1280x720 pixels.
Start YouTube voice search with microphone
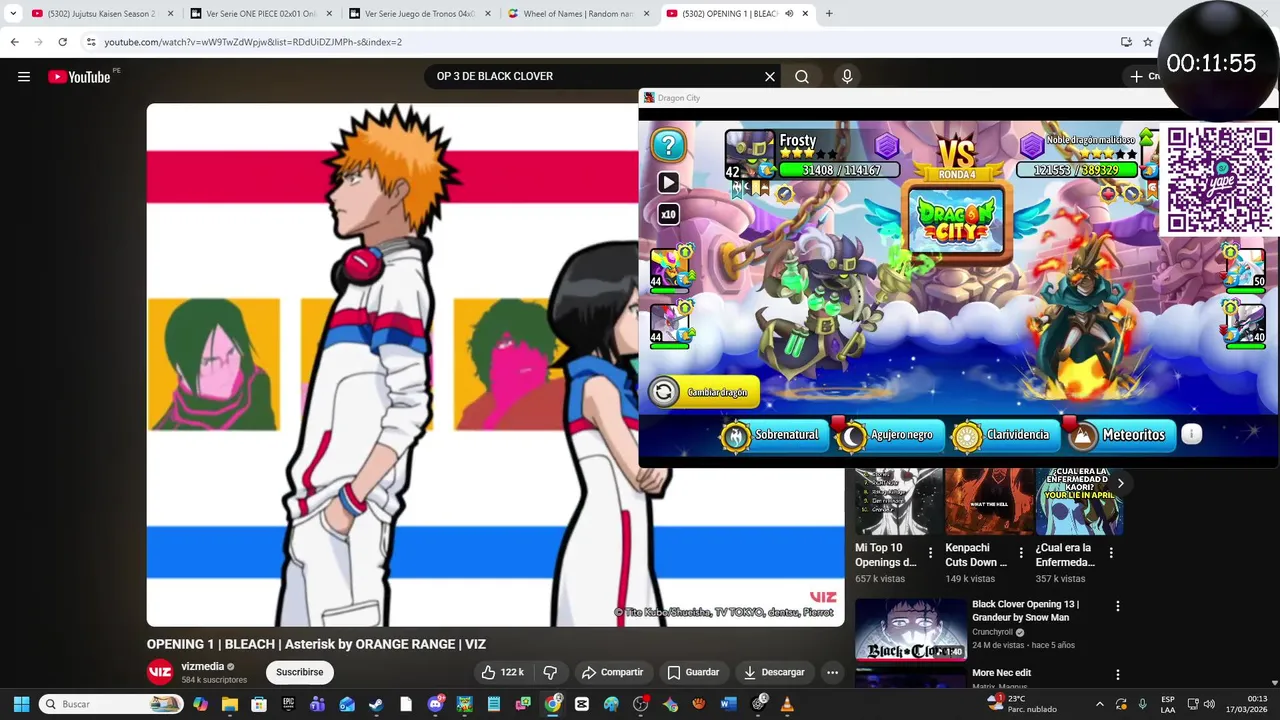(847, 77)
